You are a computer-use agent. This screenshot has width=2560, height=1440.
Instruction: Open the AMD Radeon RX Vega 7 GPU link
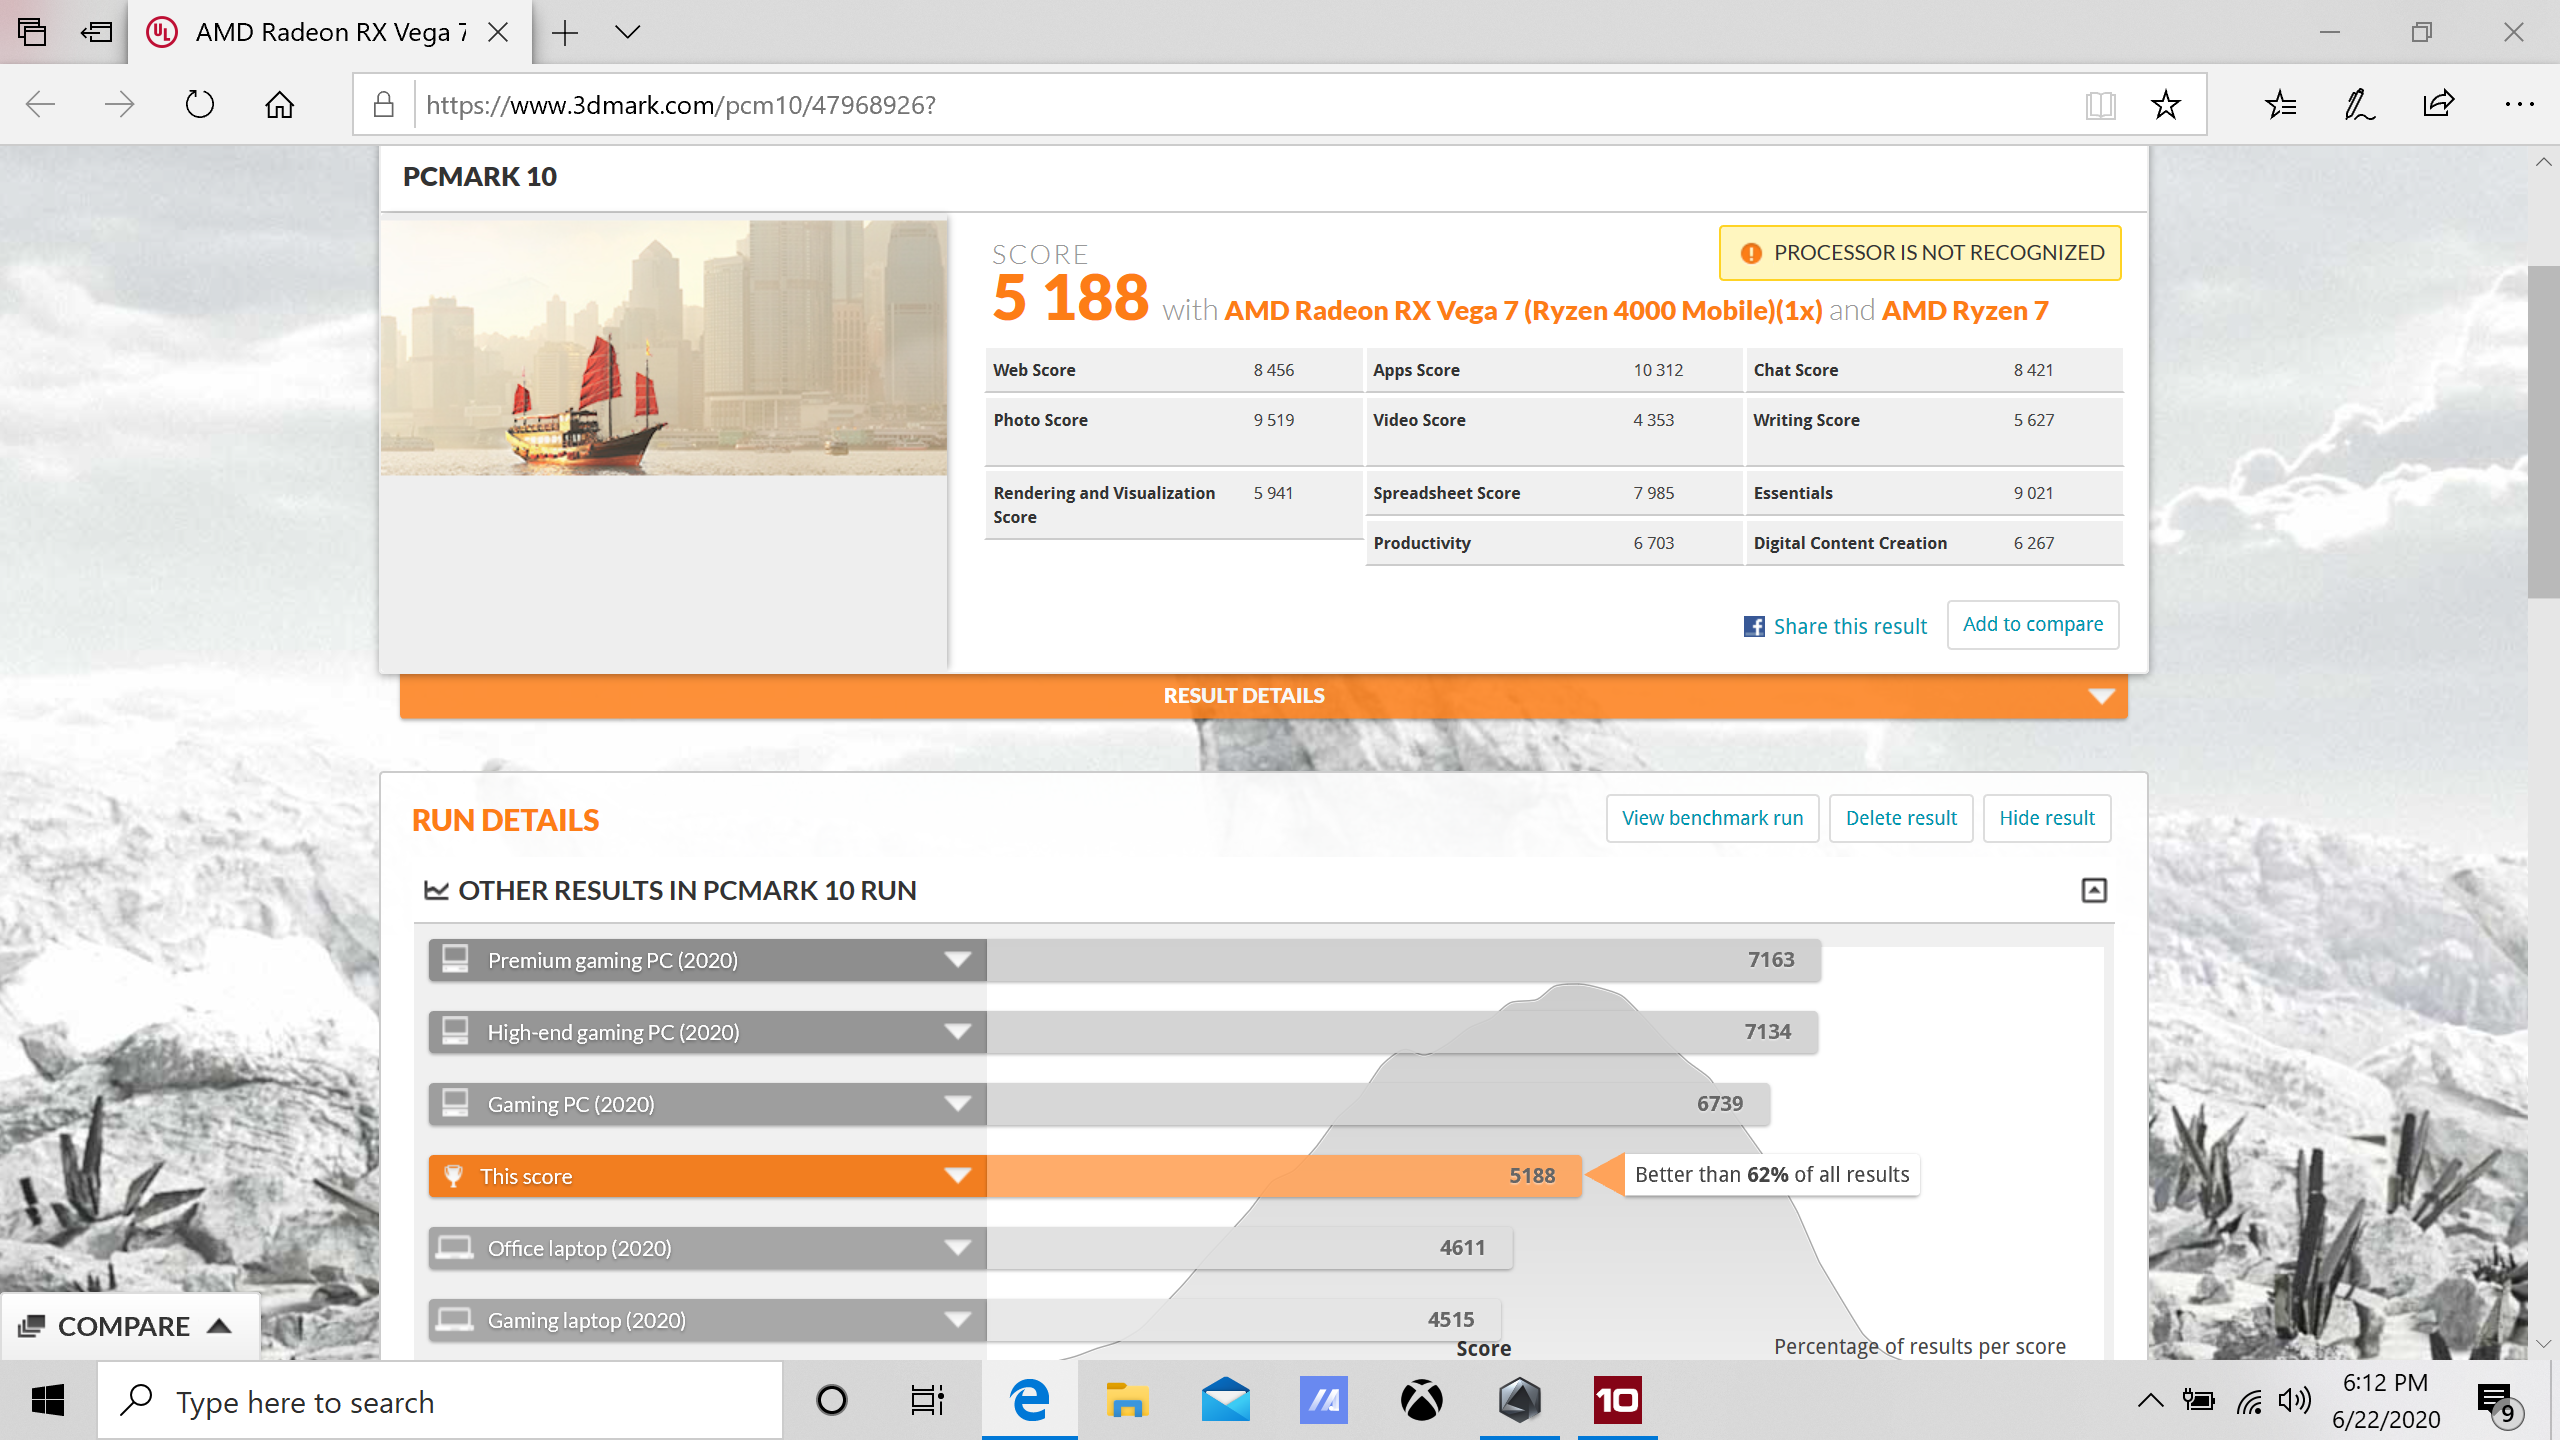coord(1523,311)
